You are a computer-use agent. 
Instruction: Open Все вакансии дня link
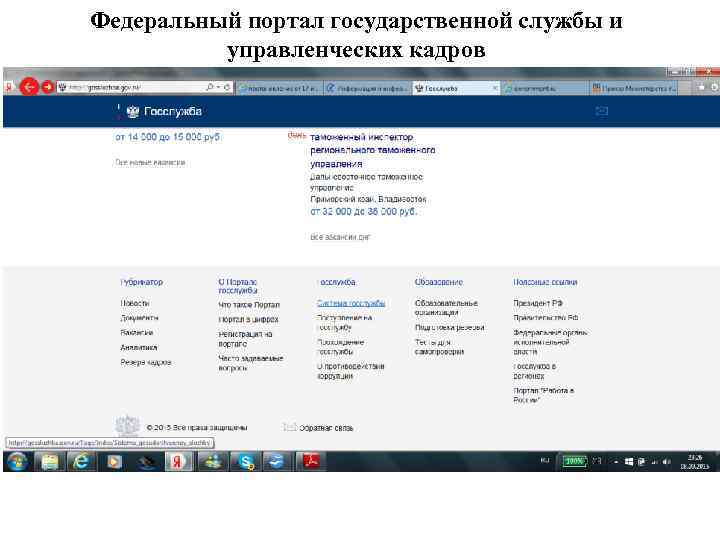click(x=339, y=237)
